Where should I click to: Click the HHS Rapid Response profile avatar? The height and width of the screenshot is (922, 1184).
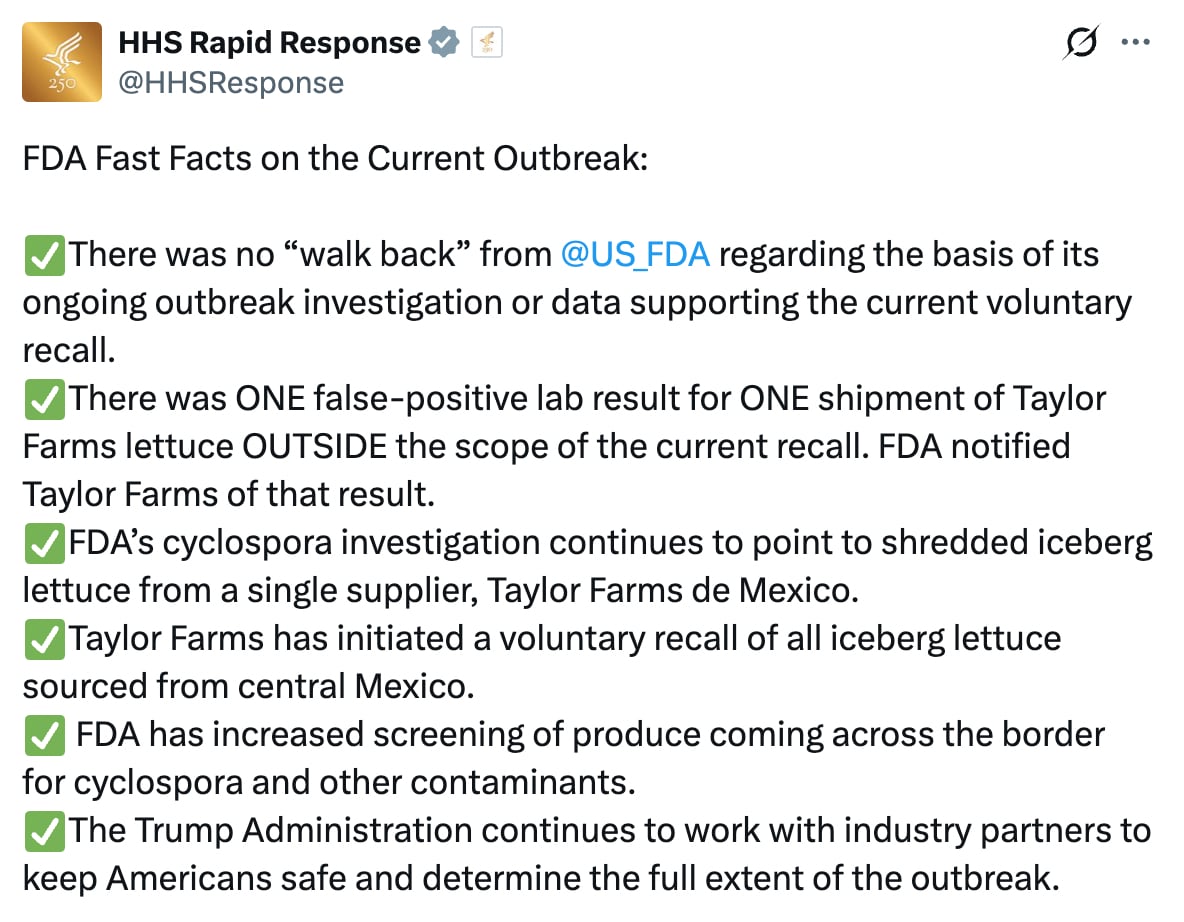pos(62,62)
